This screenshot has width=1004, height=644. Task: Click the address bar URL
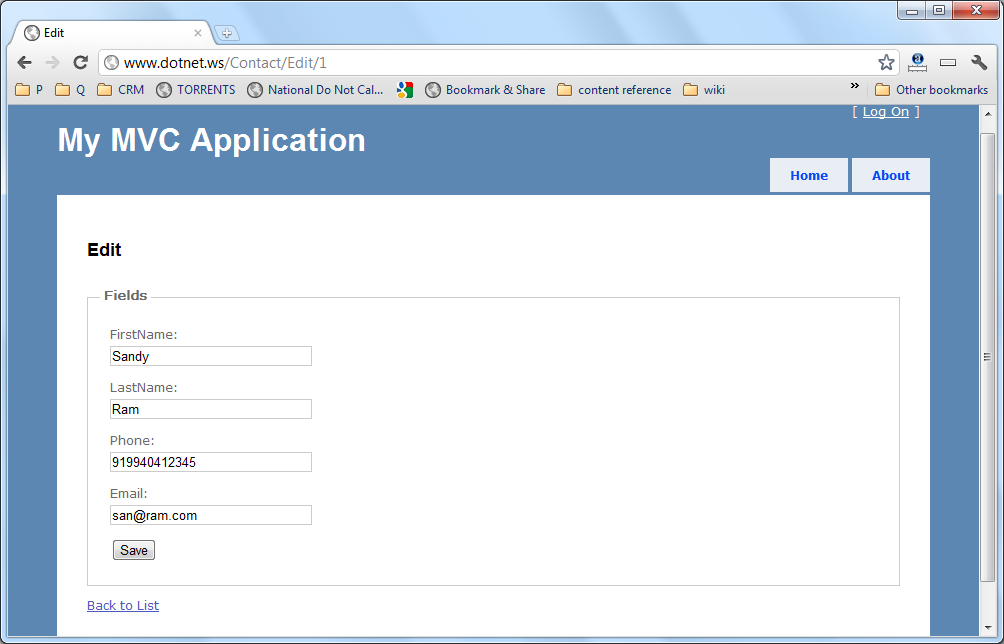point(400,63)
